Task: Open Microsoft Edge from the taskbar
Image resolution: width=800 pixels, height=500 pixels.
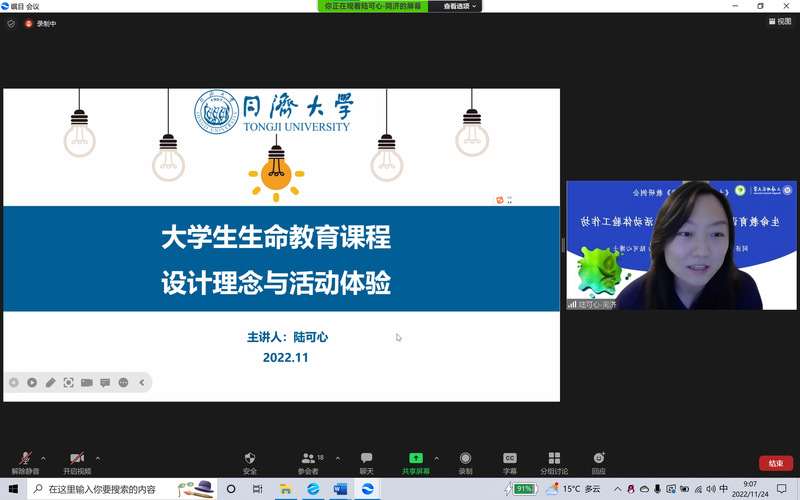Action: [313, 489]
